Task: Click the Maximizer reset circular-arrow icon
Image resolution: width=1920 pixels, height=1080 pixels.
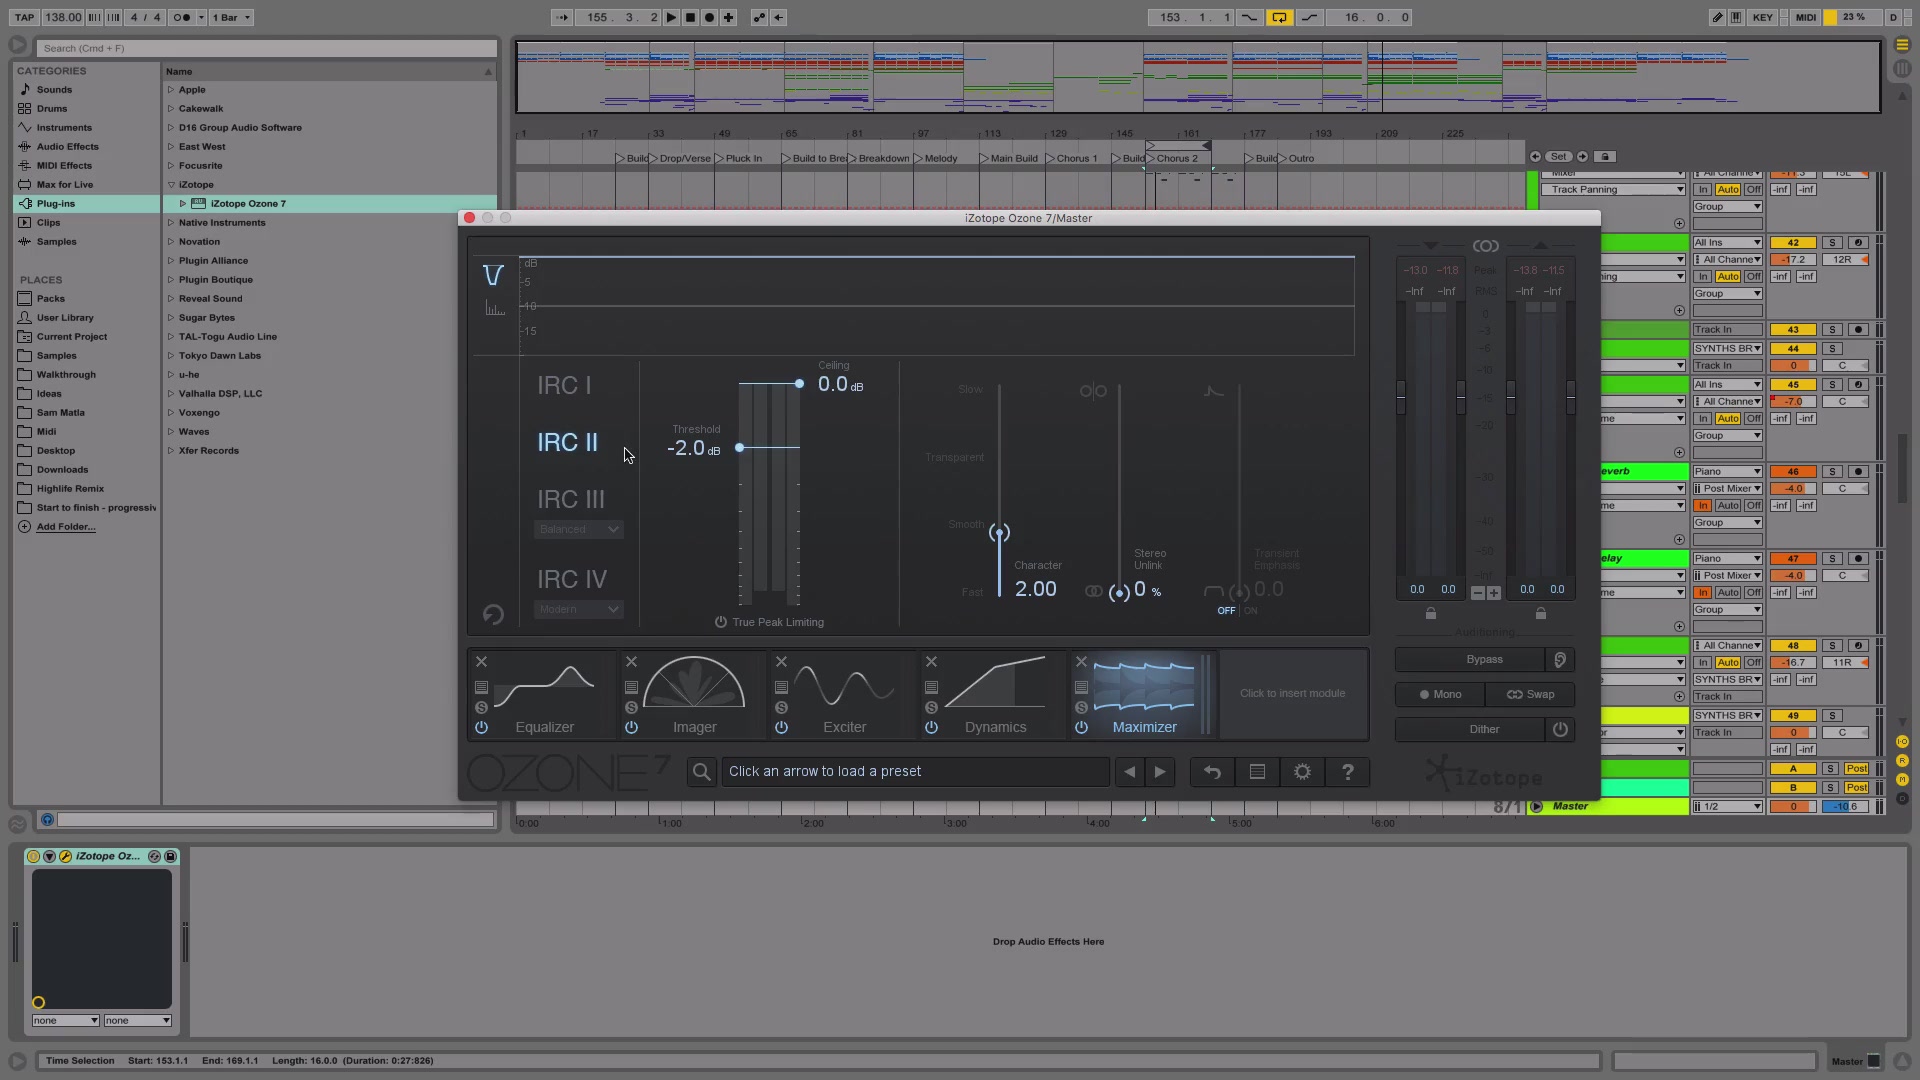Action: coord(493,615)
